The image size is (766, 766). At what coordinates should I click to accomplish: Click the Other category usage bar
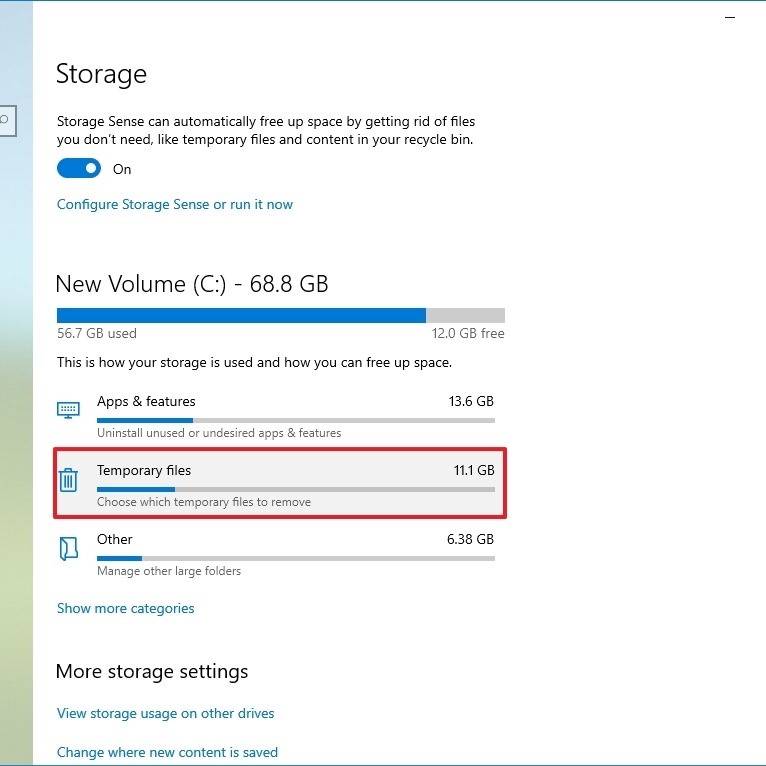point(296,558)
